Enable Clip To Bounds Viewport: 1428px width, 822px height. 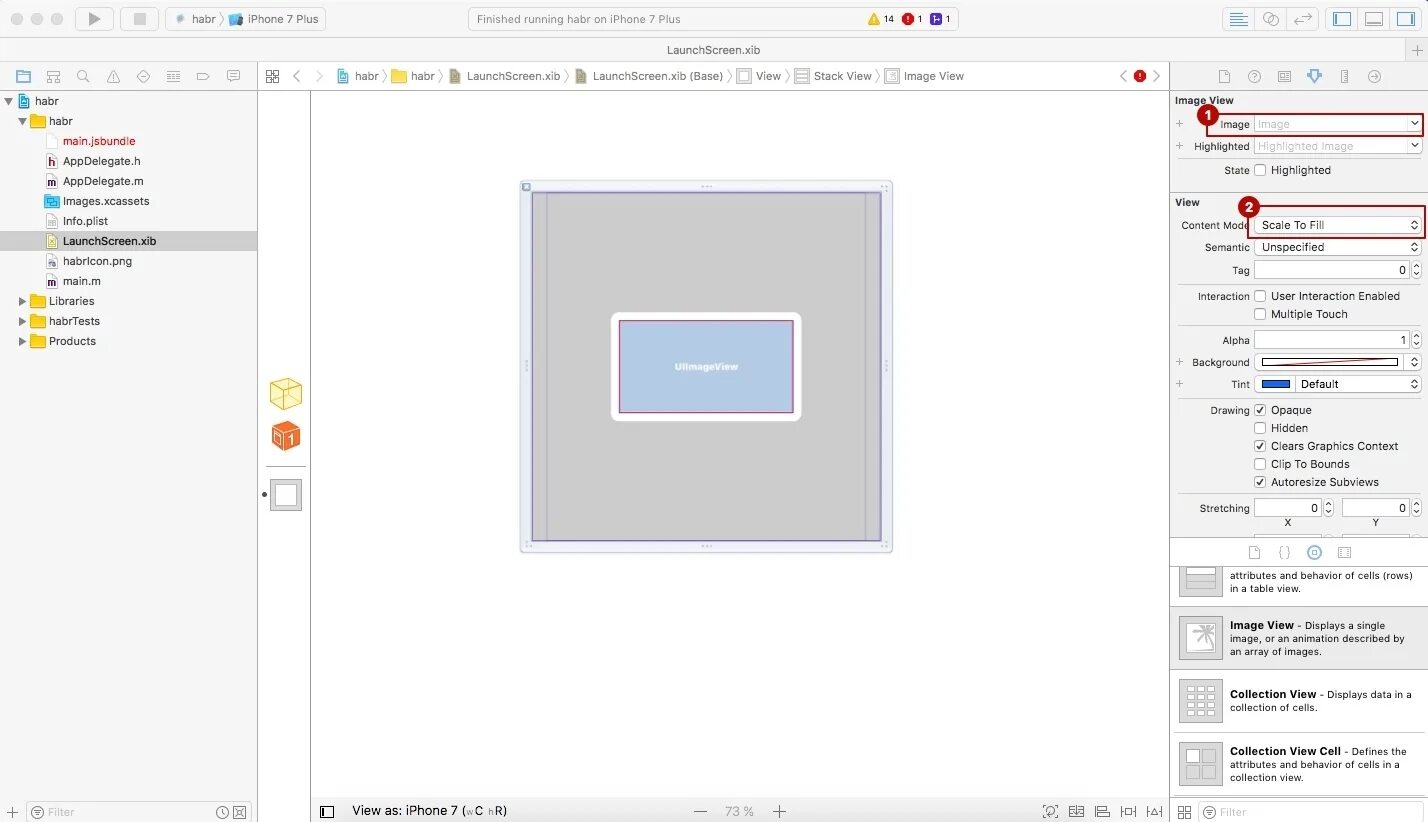[x=1260, y=464]
